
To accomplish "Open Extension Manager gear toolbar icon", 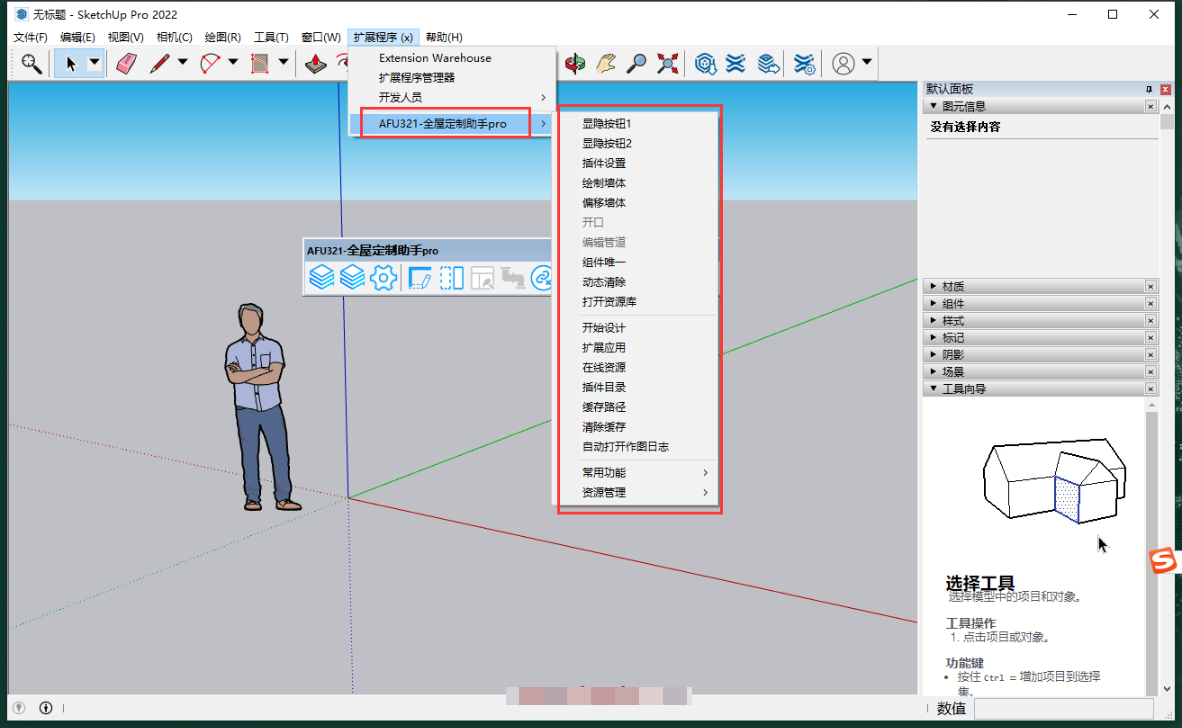I will [804, 64].
